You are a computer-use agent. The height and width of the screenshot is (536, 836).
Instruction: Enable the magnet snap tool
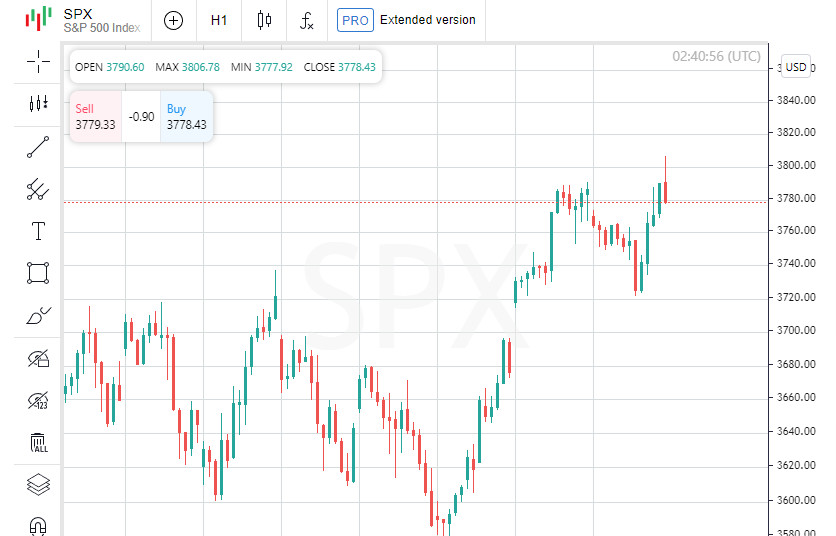click(x=38, y=526)
